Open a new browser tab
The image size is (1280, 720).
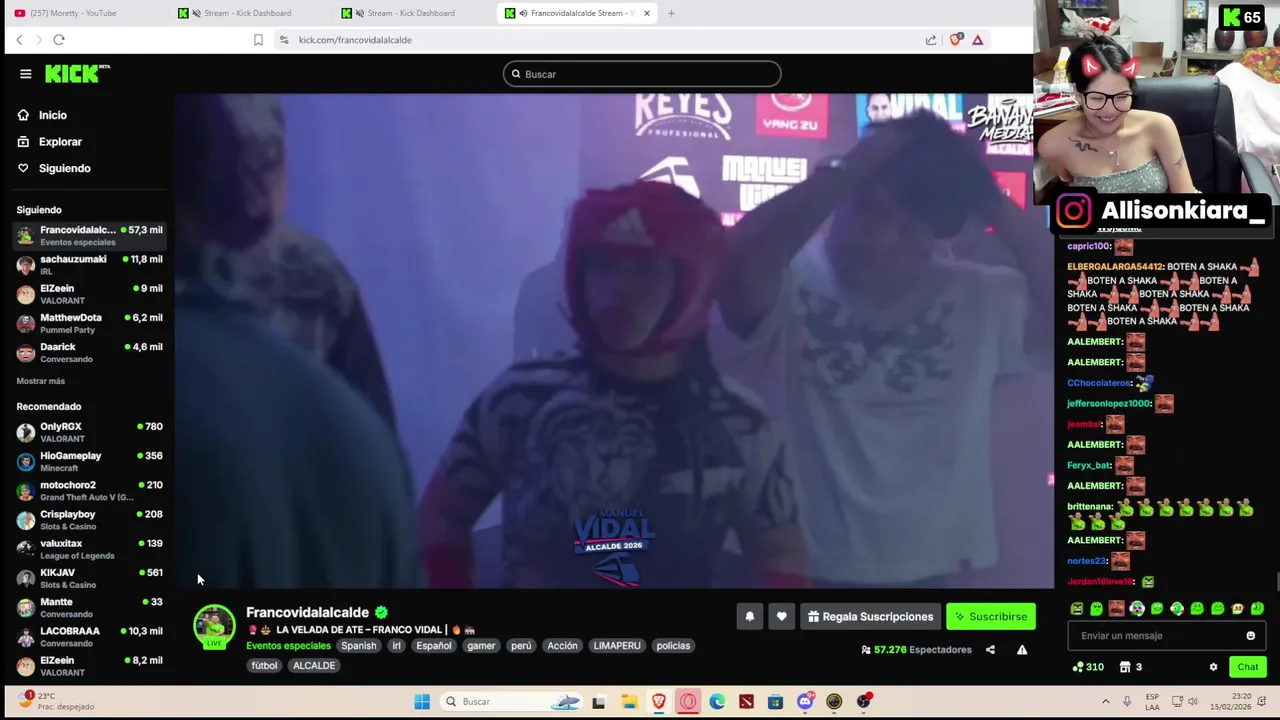click(671, 13)
